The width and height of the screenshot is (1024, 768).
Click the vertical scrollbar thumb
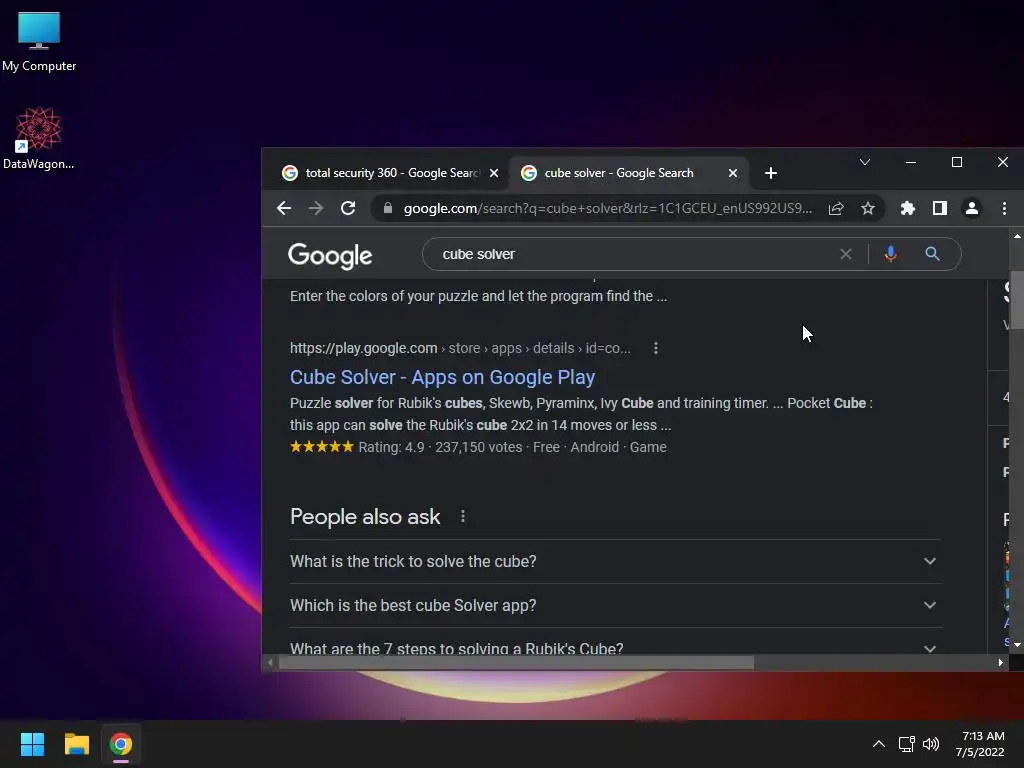click(x=1017, y=299)
